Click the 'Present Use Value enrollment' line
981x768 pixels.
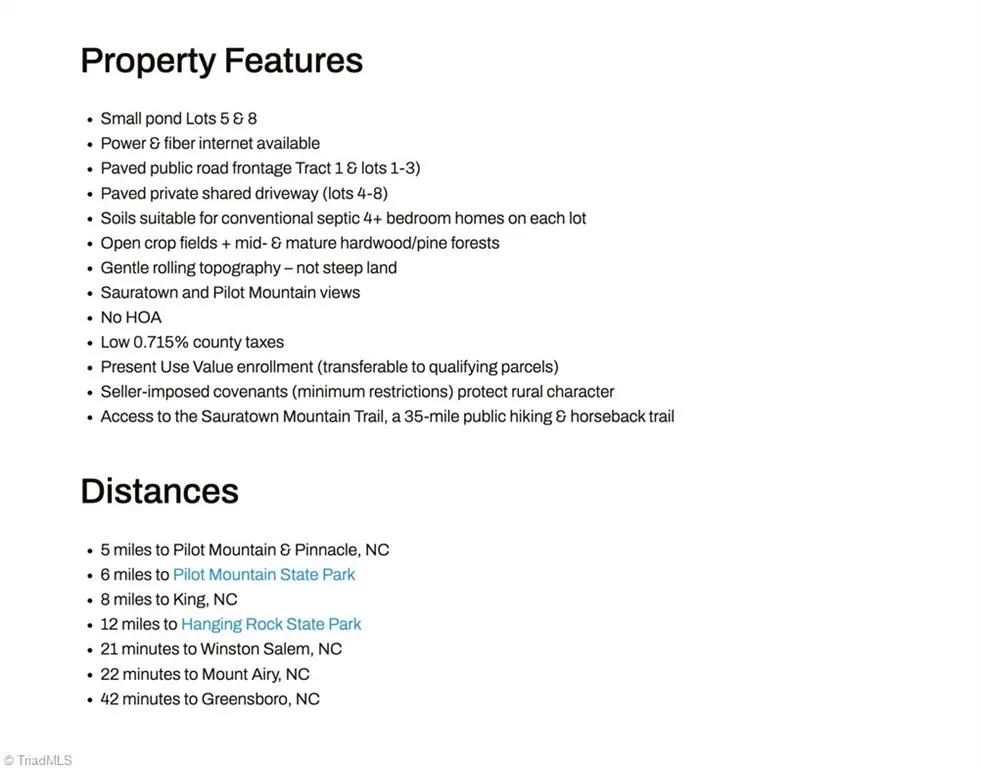tap(329, 366)
